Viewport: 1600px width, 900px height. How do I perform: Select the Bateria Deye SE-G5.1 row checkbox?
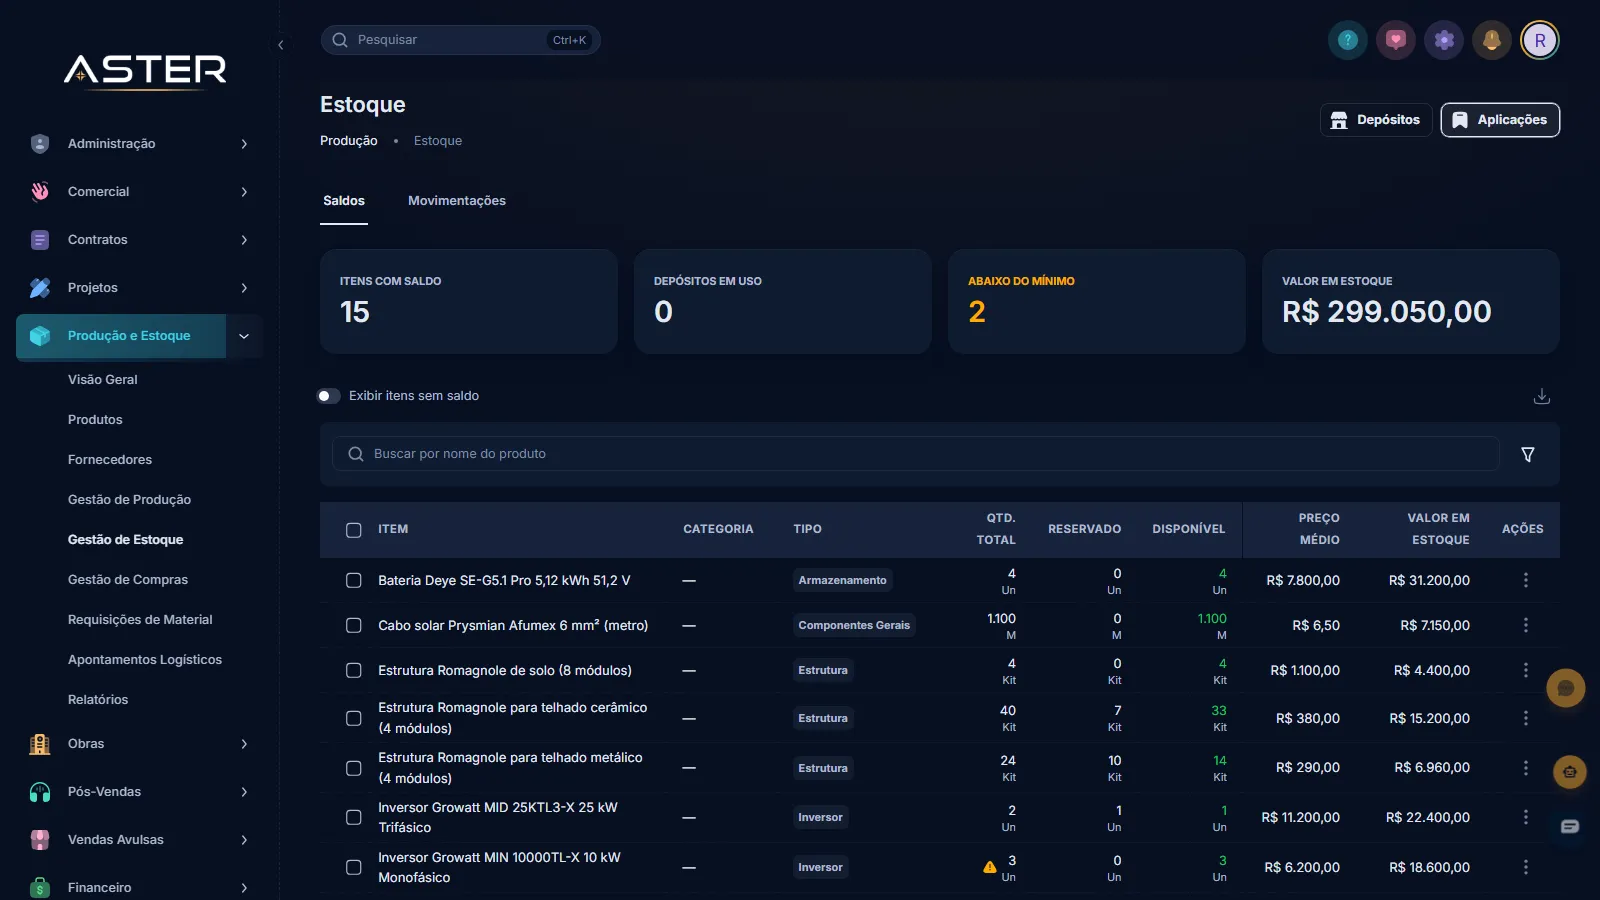pyautogui.click(x=354, y=580)
